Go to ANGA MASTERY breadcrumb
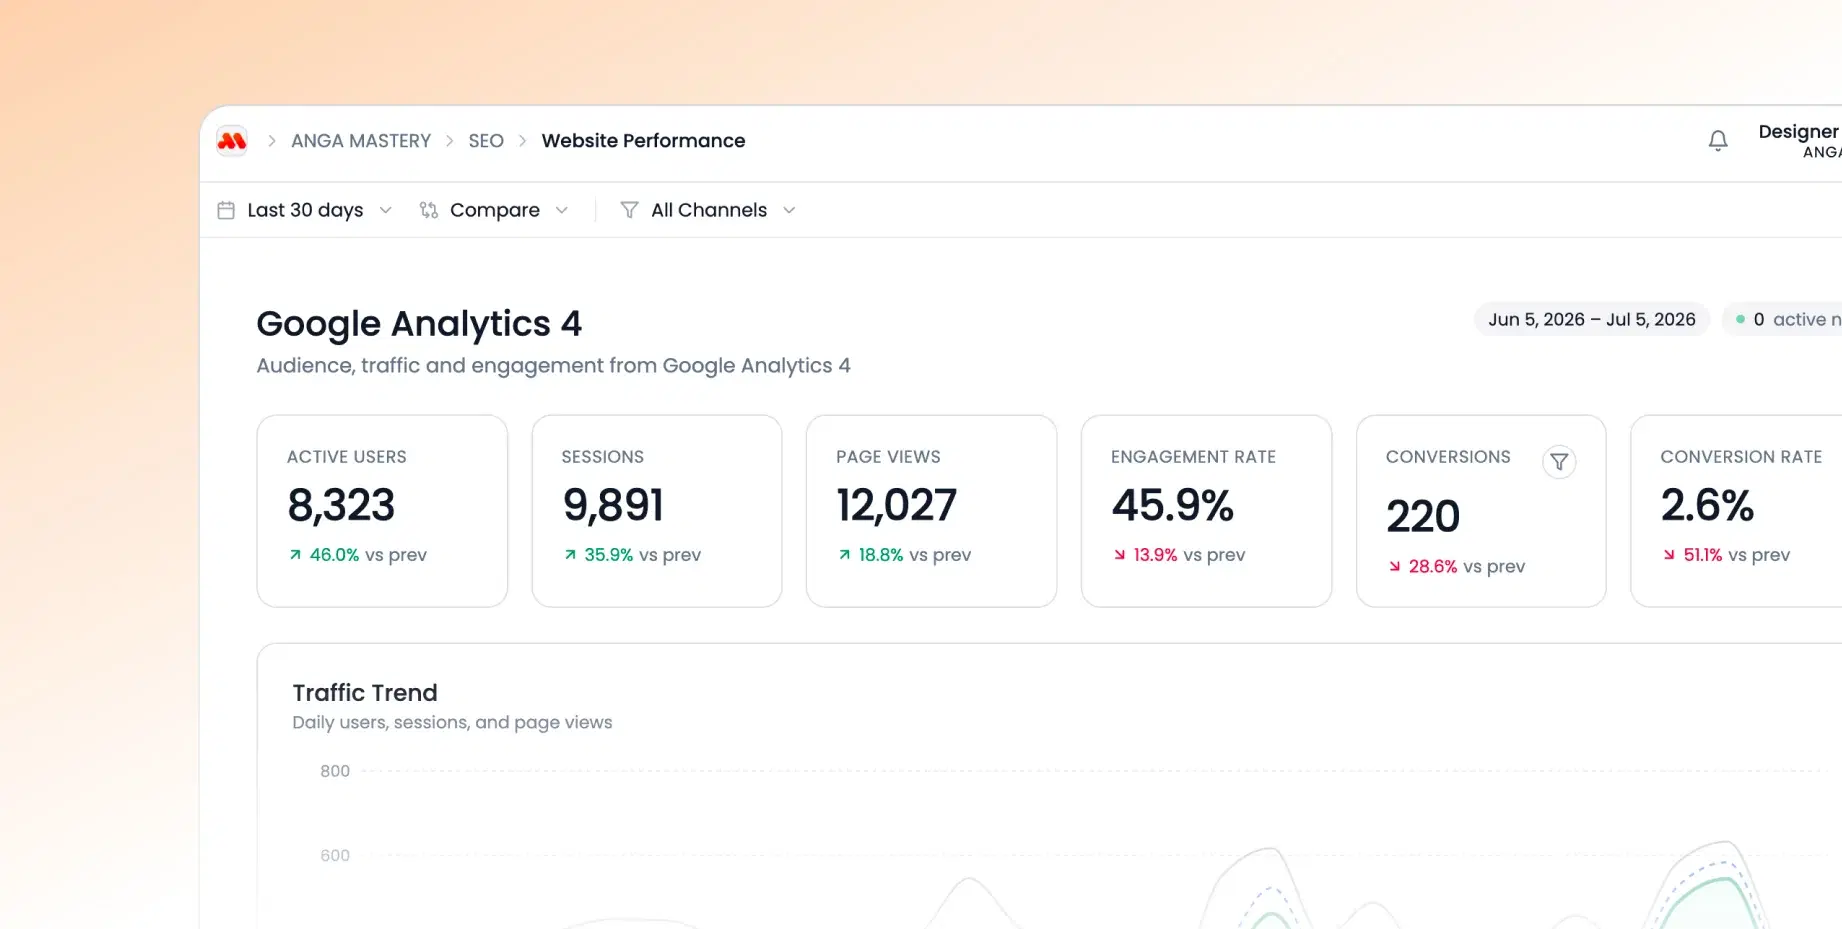This screenshot has height=929, width=1842. [x=361, y=141]
